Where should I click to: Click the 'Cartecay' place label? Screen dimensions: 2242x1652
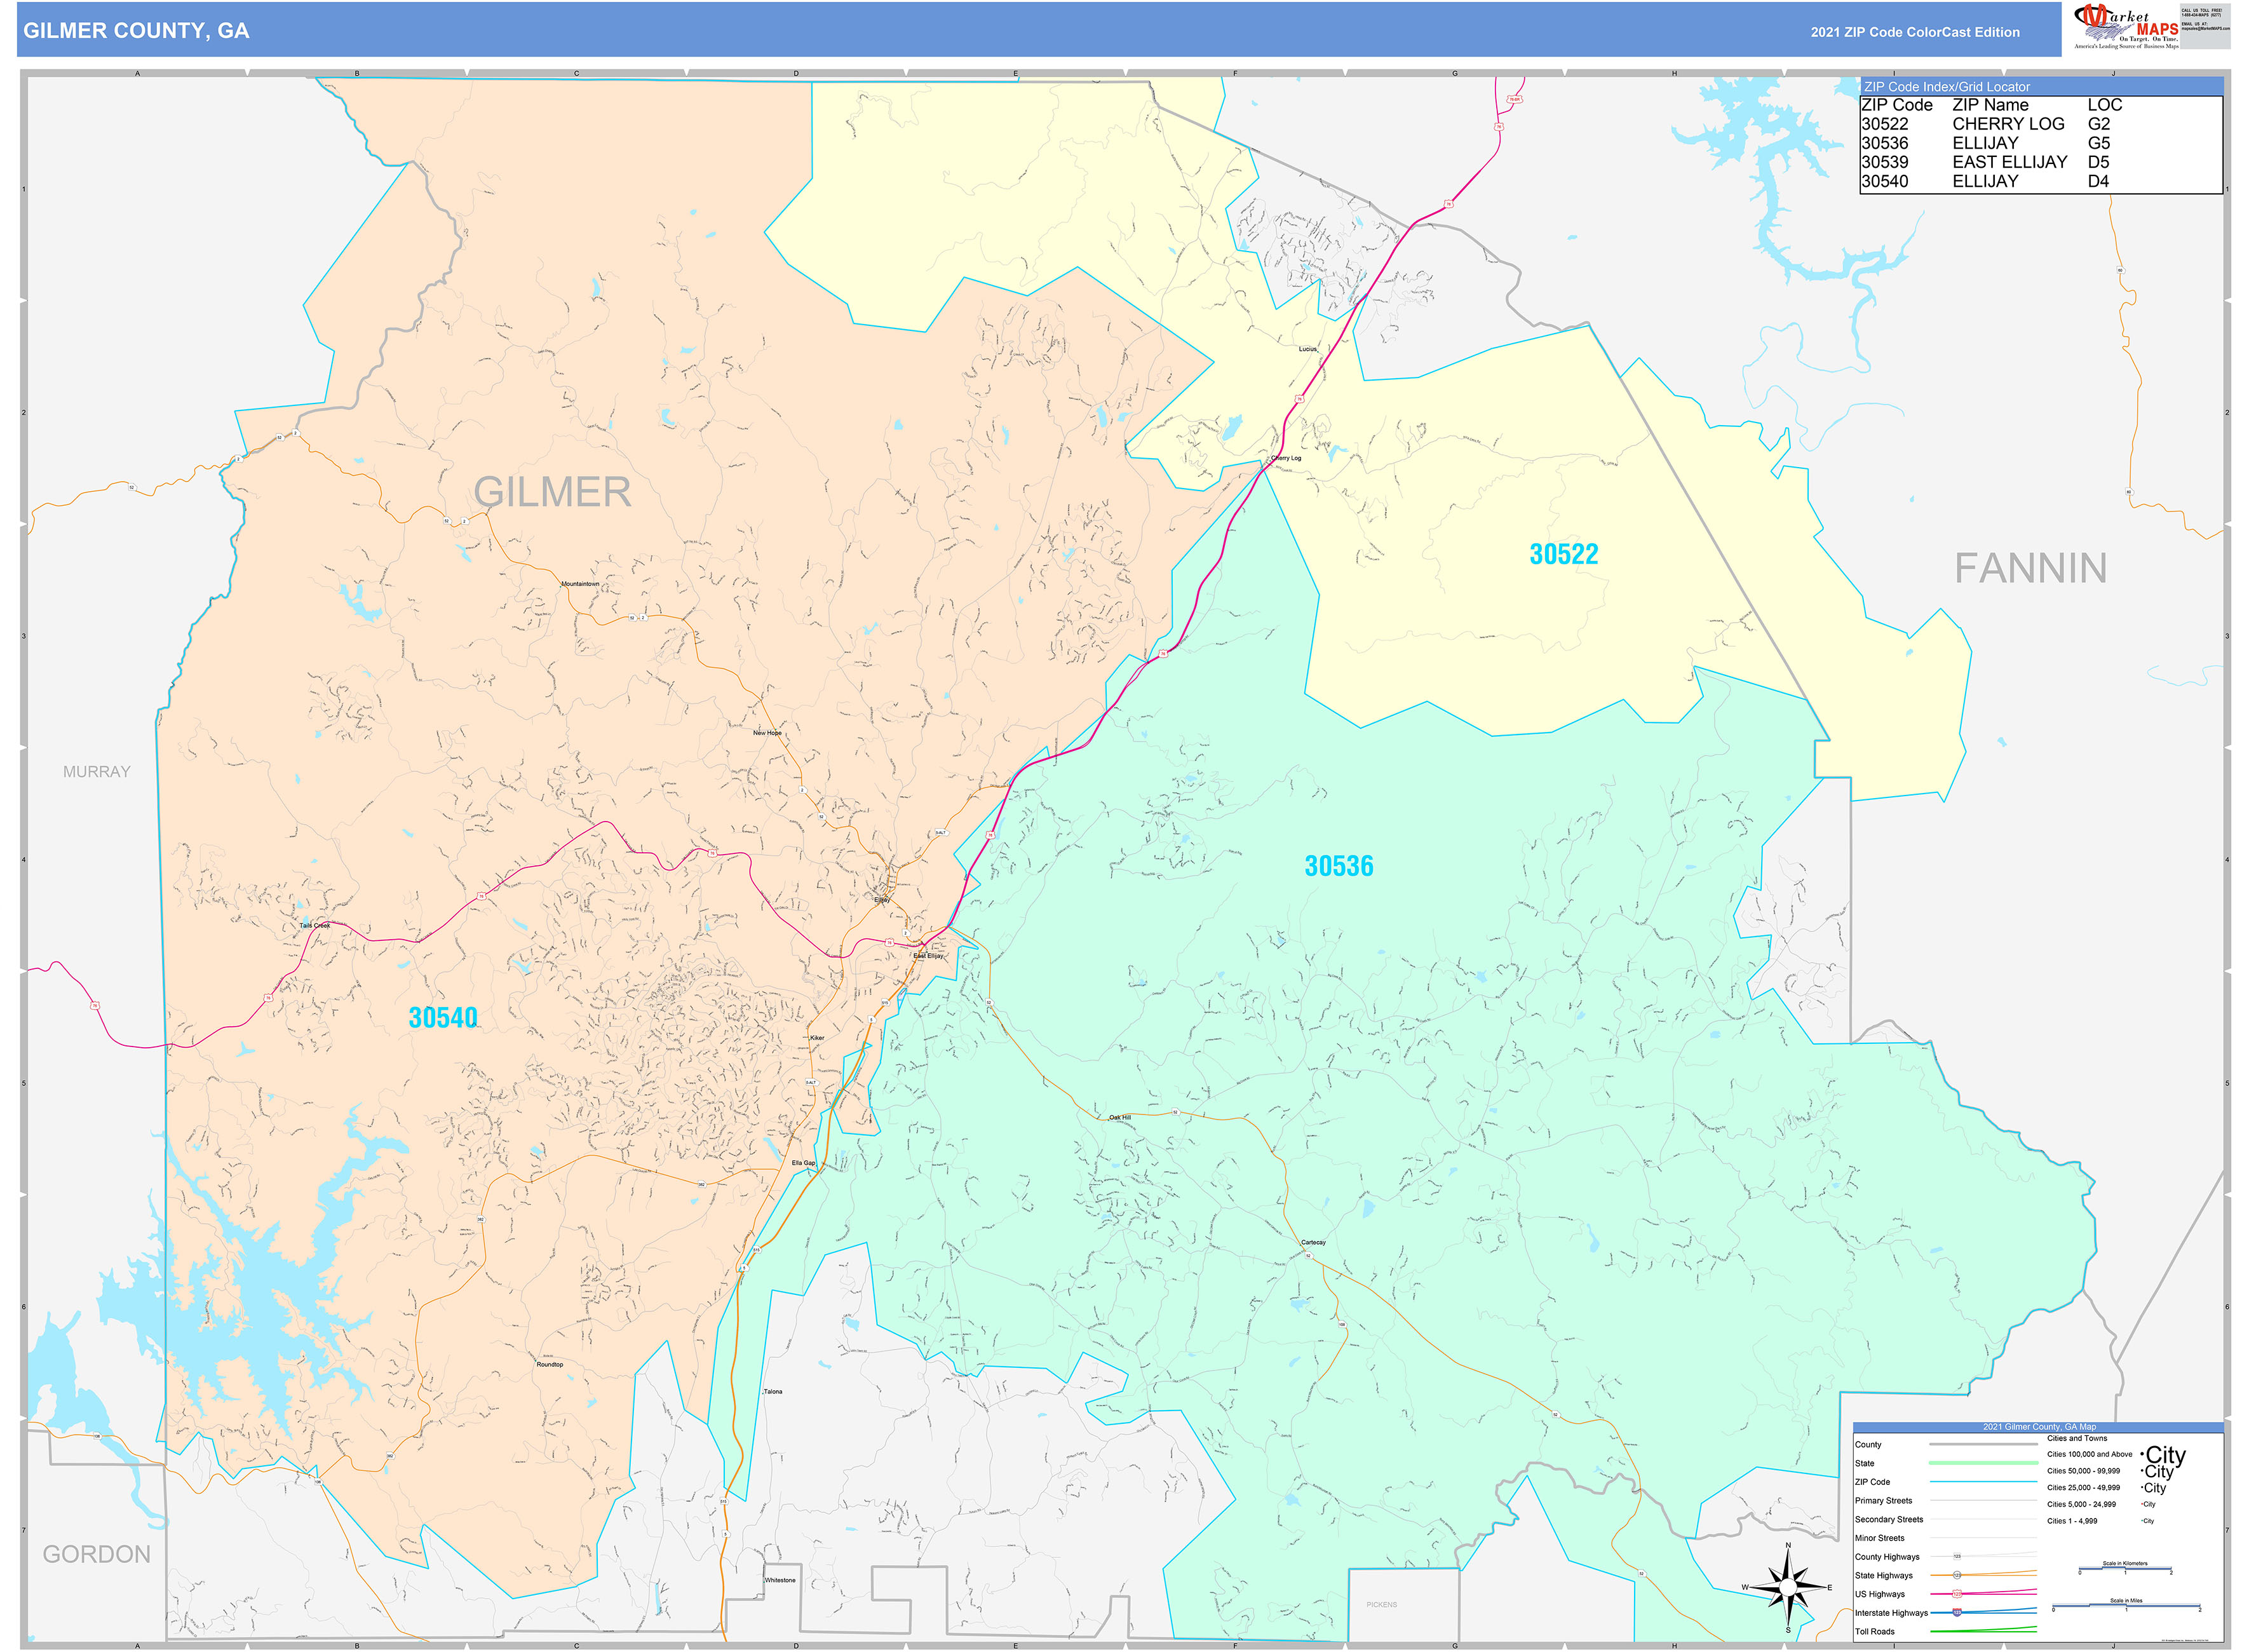(1312, 1242)
